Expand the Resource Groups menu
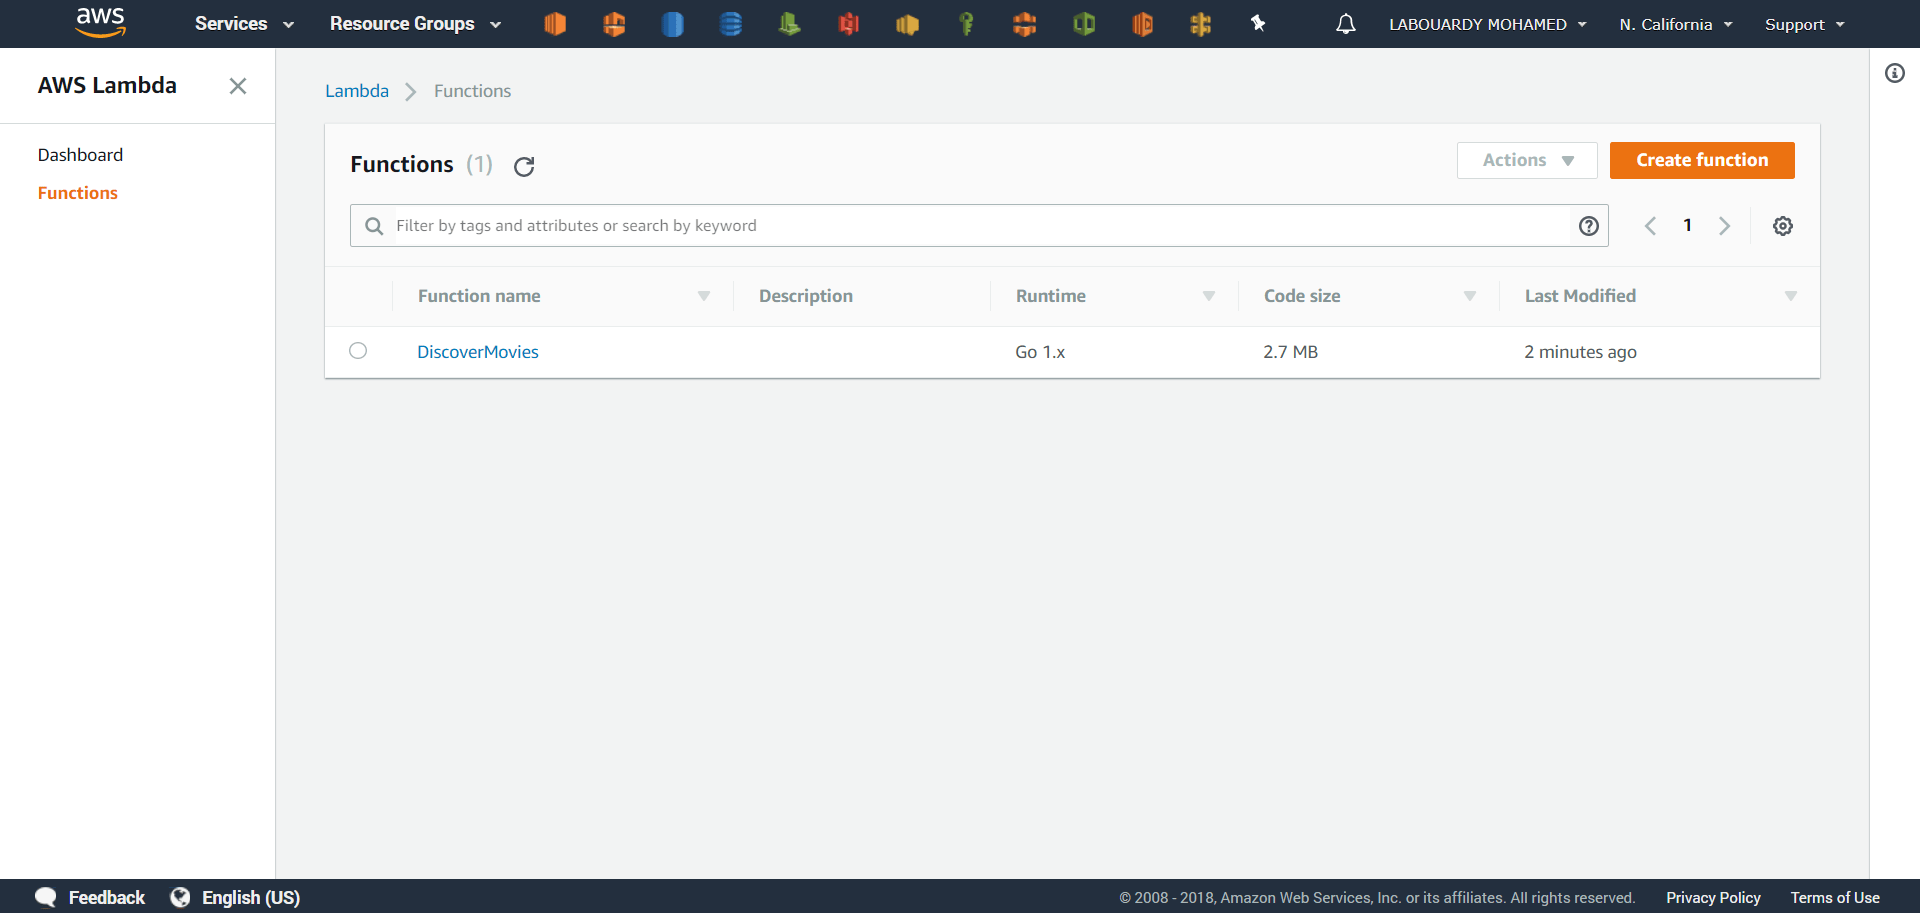 (x=415, y=24)
